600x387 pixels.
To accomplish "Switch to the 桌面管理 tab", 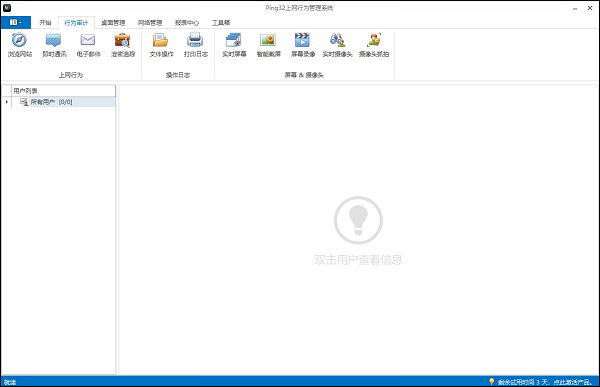I will (113, 23).
